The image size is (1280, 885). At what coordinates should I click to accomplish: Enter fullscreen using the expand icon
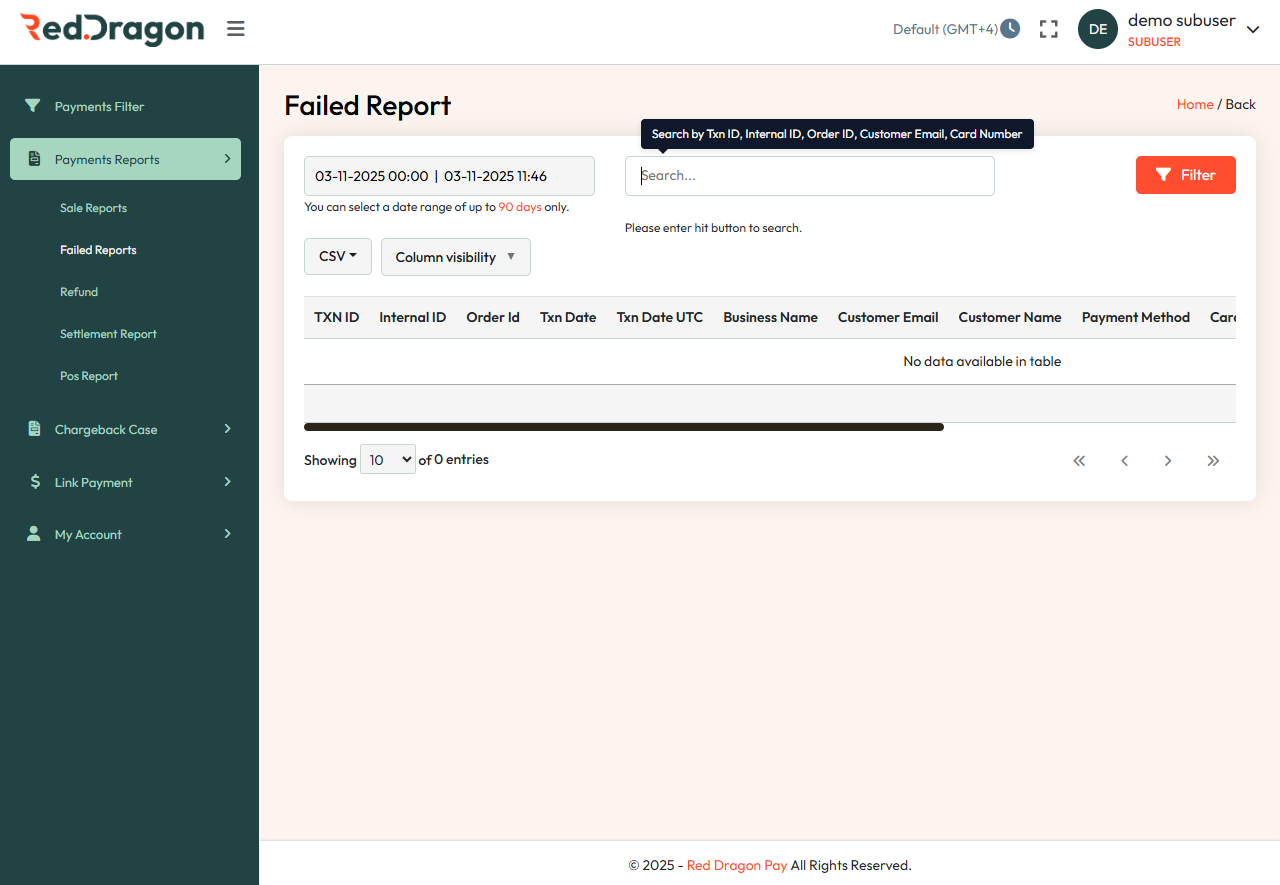pos(1048,29)
